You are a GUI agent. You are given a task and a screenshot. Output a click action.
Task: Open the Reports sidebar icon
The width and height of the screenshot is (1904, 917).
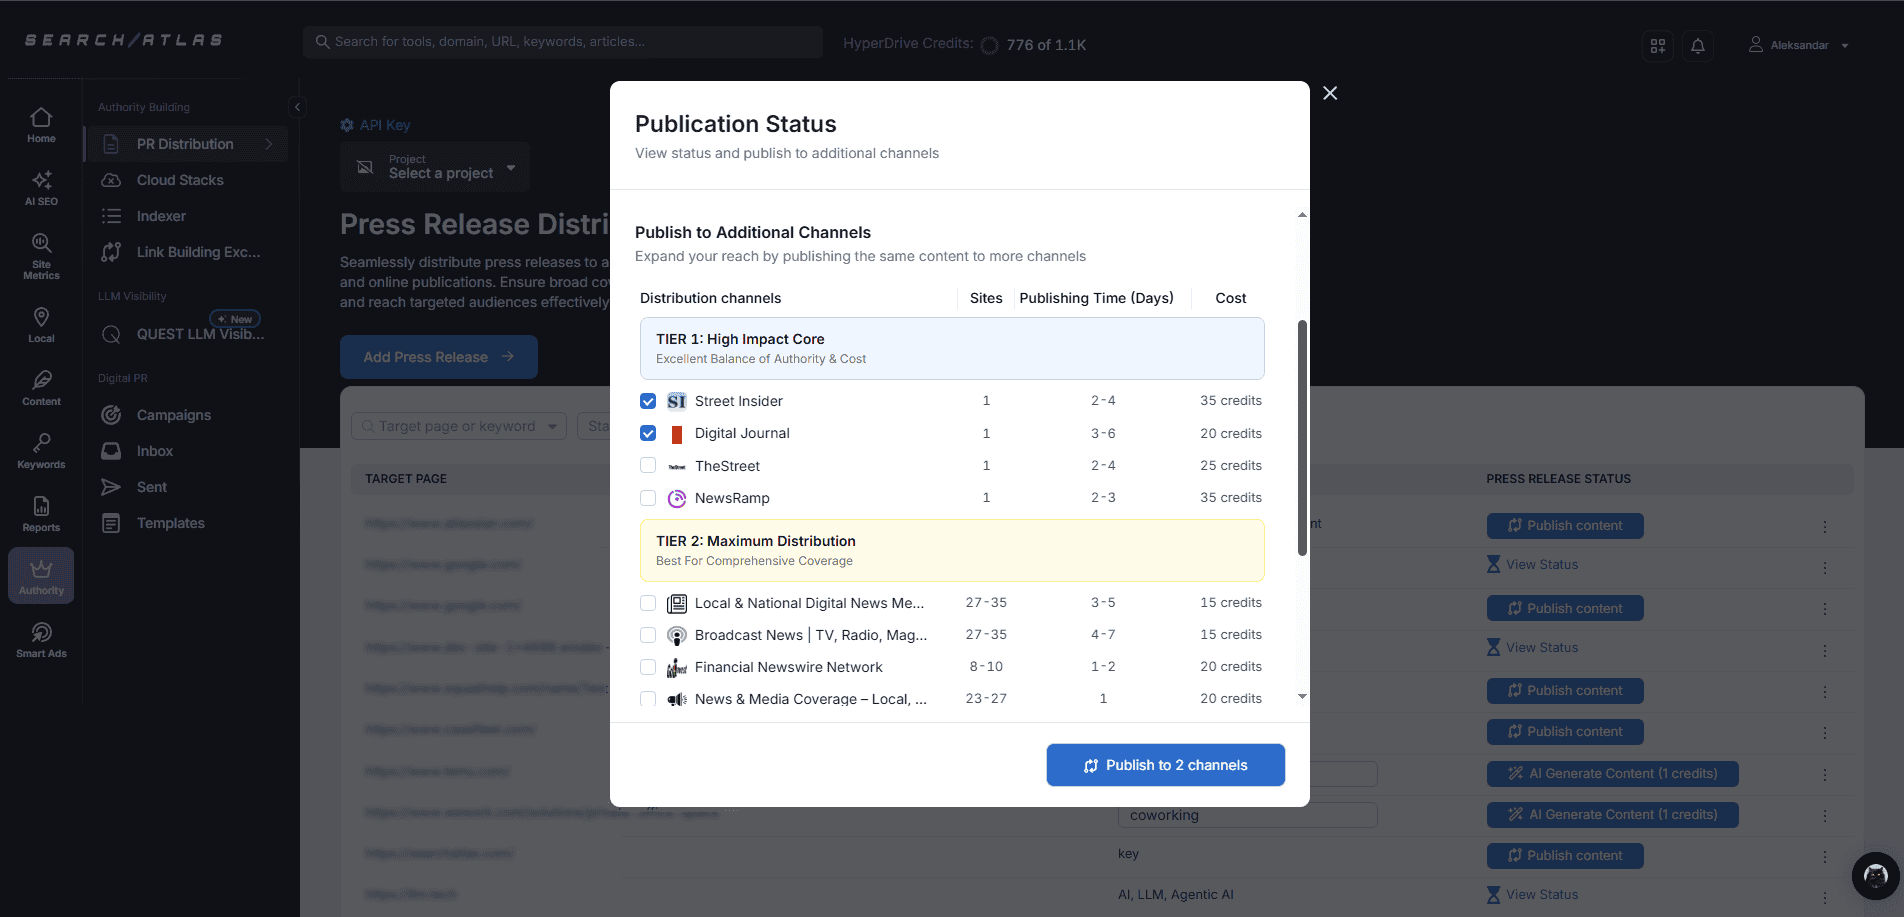tap(41, 513)
